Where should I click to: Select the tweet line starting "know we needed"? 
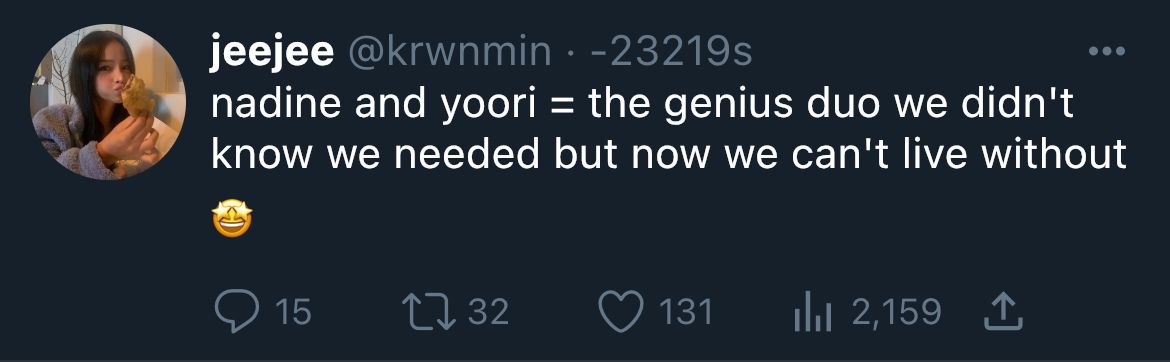(x=669, y=155)
